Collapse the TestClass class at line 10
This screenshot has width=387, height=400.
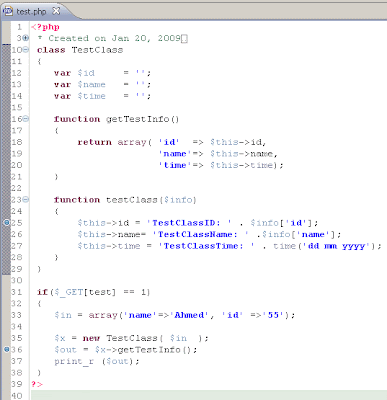coord(26,50)
